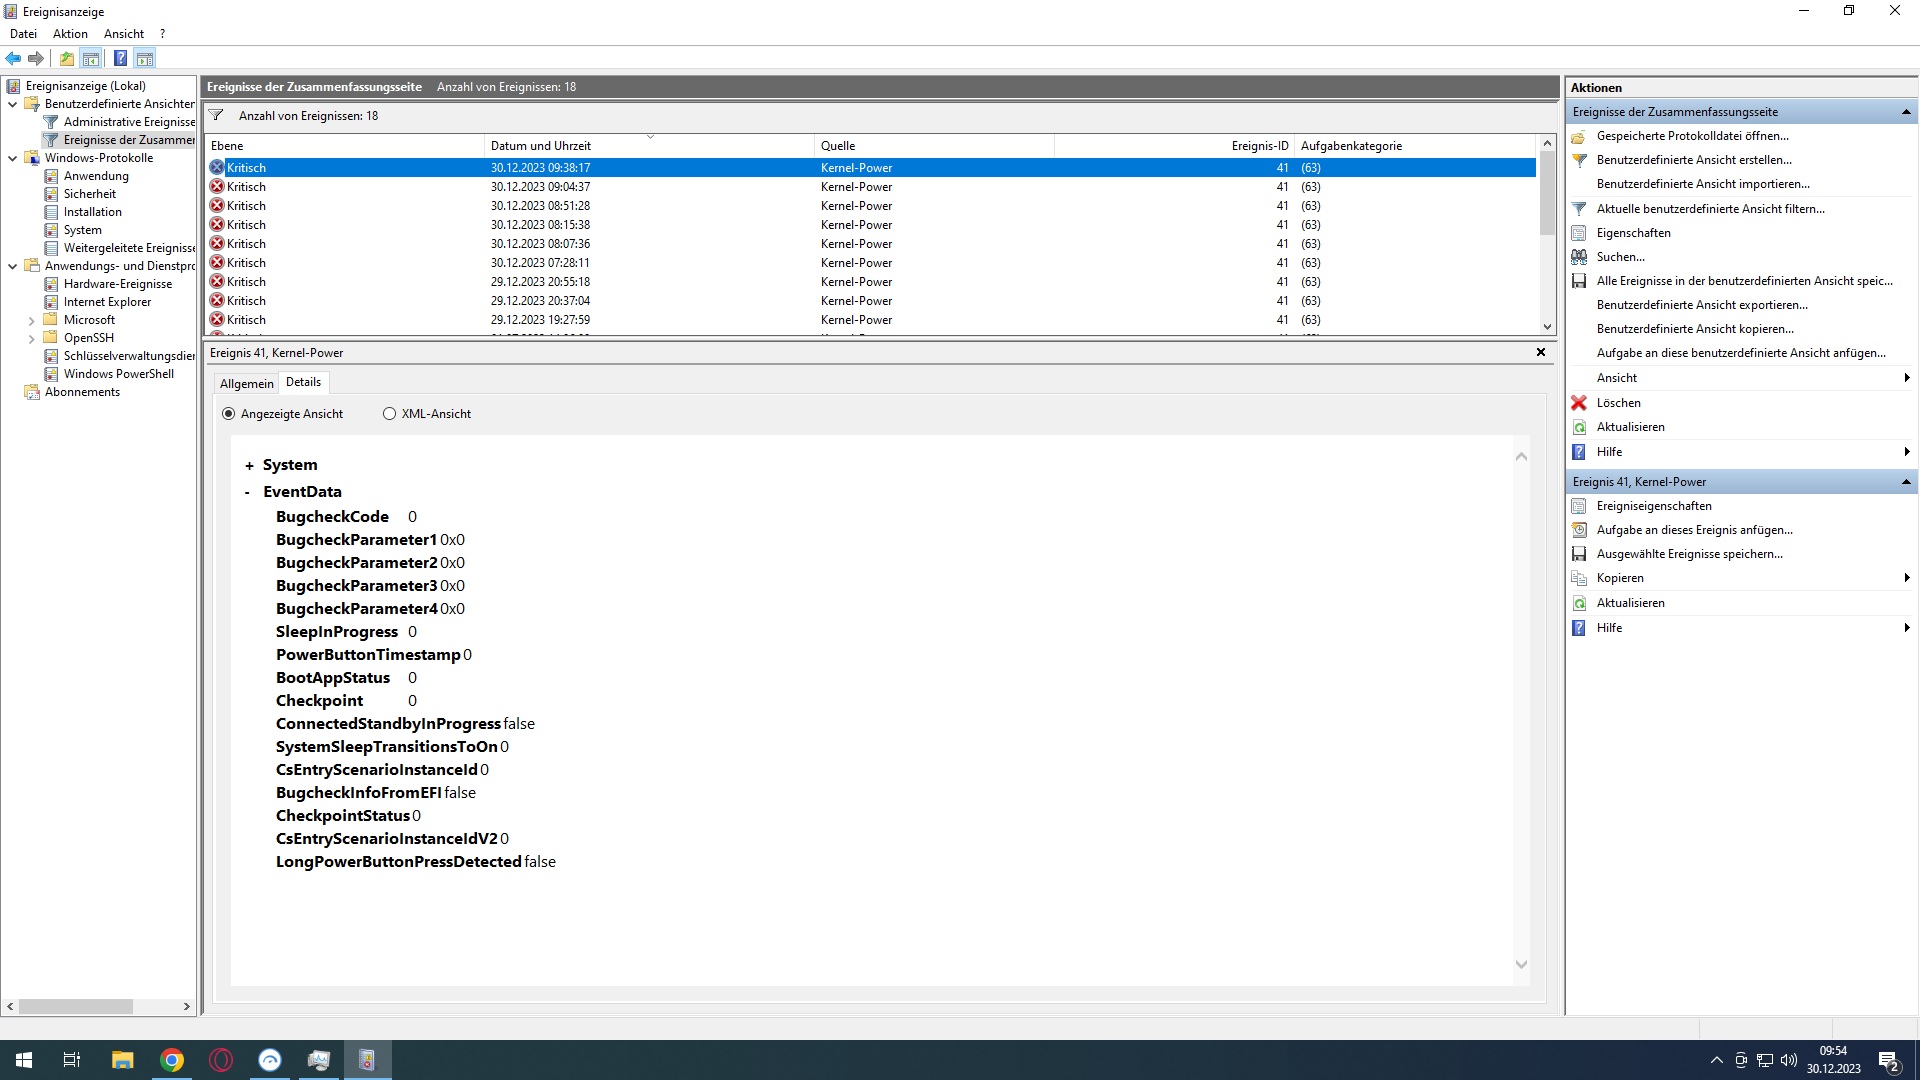1920x1080 pixels.
Task: Open the Aktion menu
Action: pyautogui.click(x=70, y=34)
